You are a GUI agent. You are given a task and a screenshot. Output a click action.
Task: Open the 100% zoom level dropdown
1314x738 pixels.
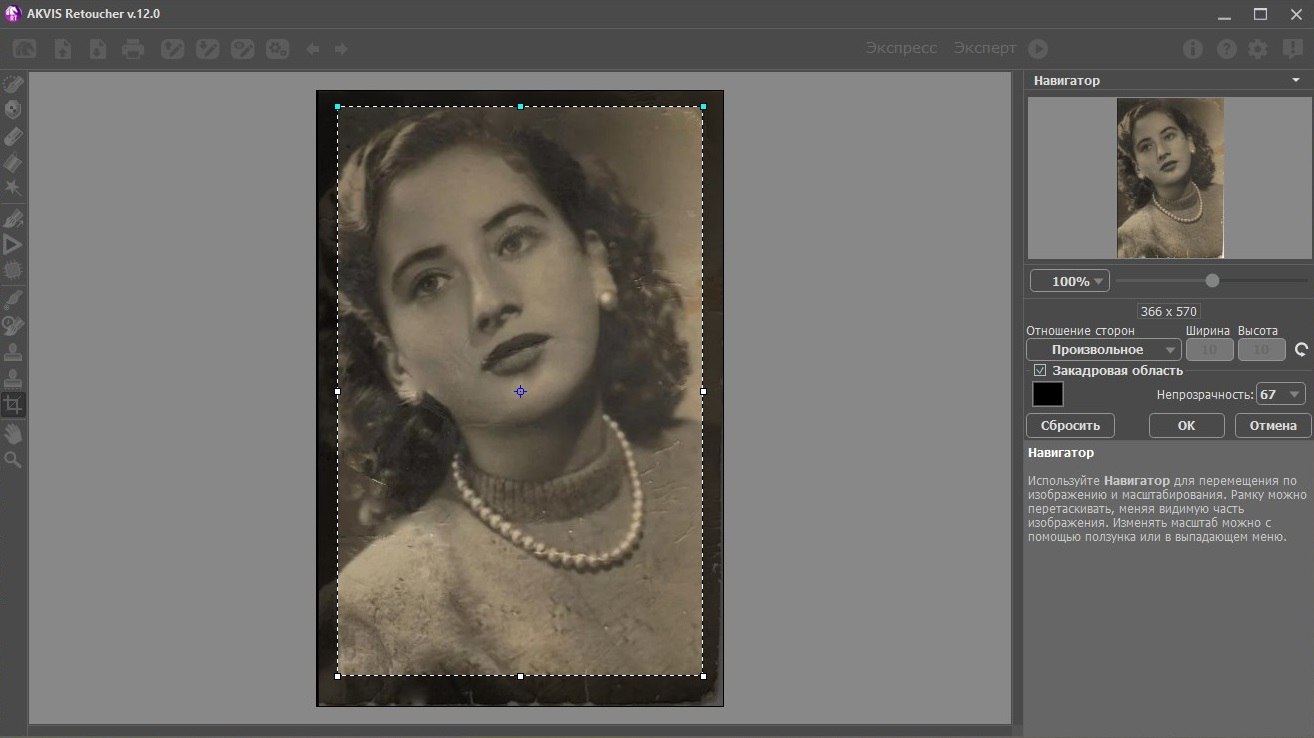click(x=1070, y=281)
